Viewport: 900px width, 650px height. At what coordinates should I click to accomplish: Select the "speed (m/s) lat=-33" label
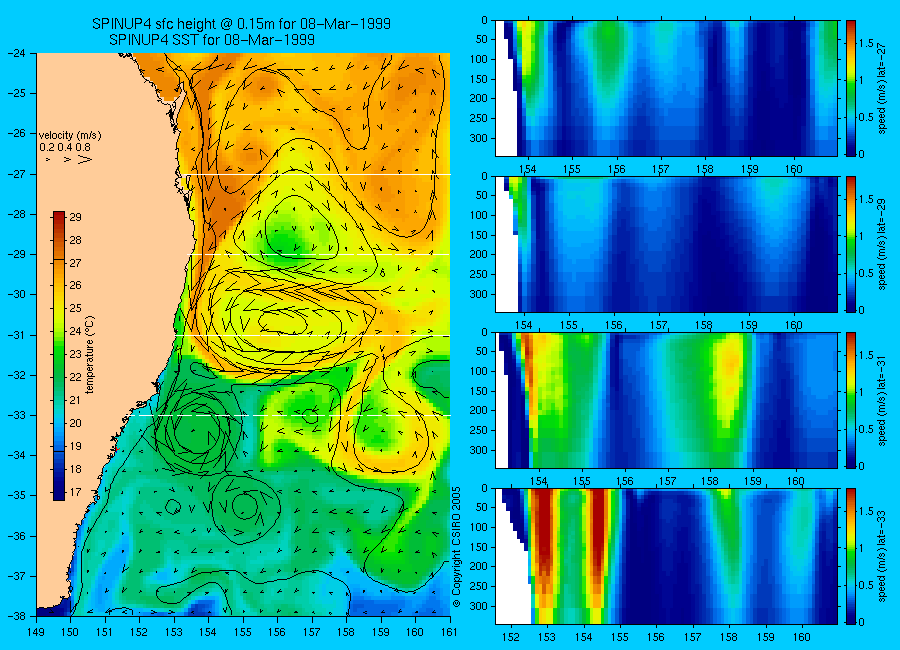[883, 556]
